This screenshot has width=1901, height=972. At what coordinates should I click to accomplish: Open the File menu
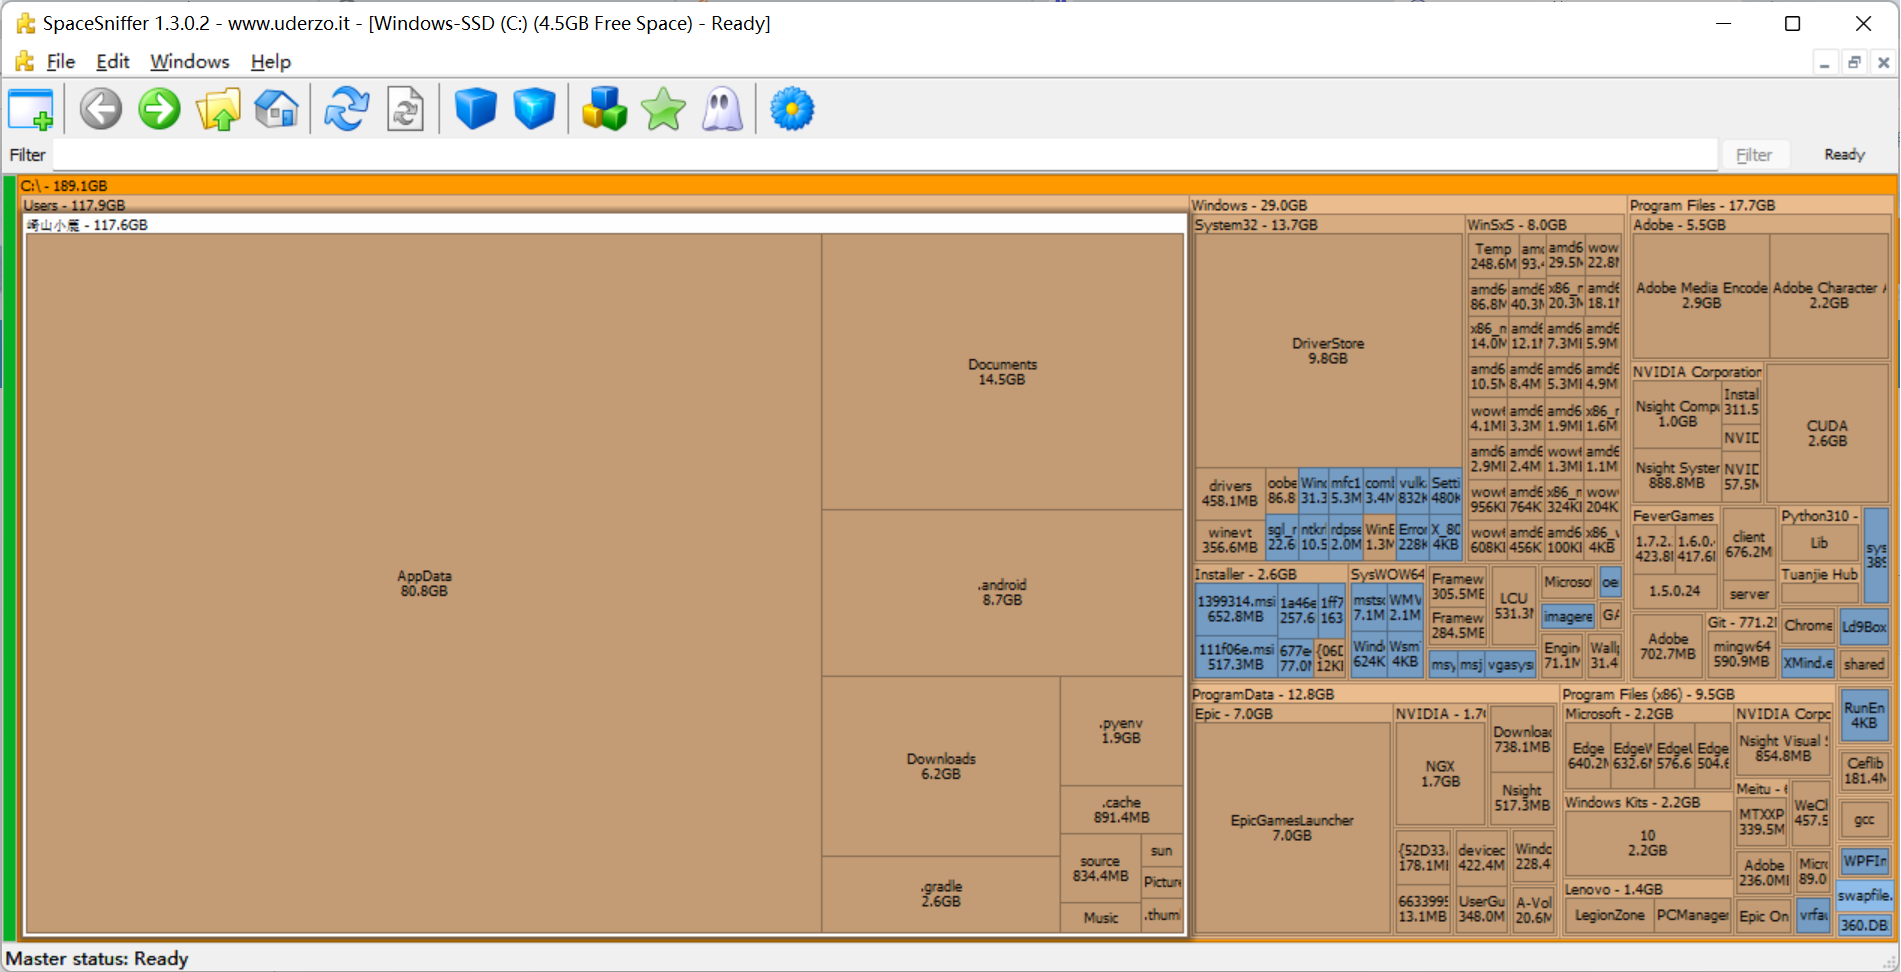[x=61, y=62]
